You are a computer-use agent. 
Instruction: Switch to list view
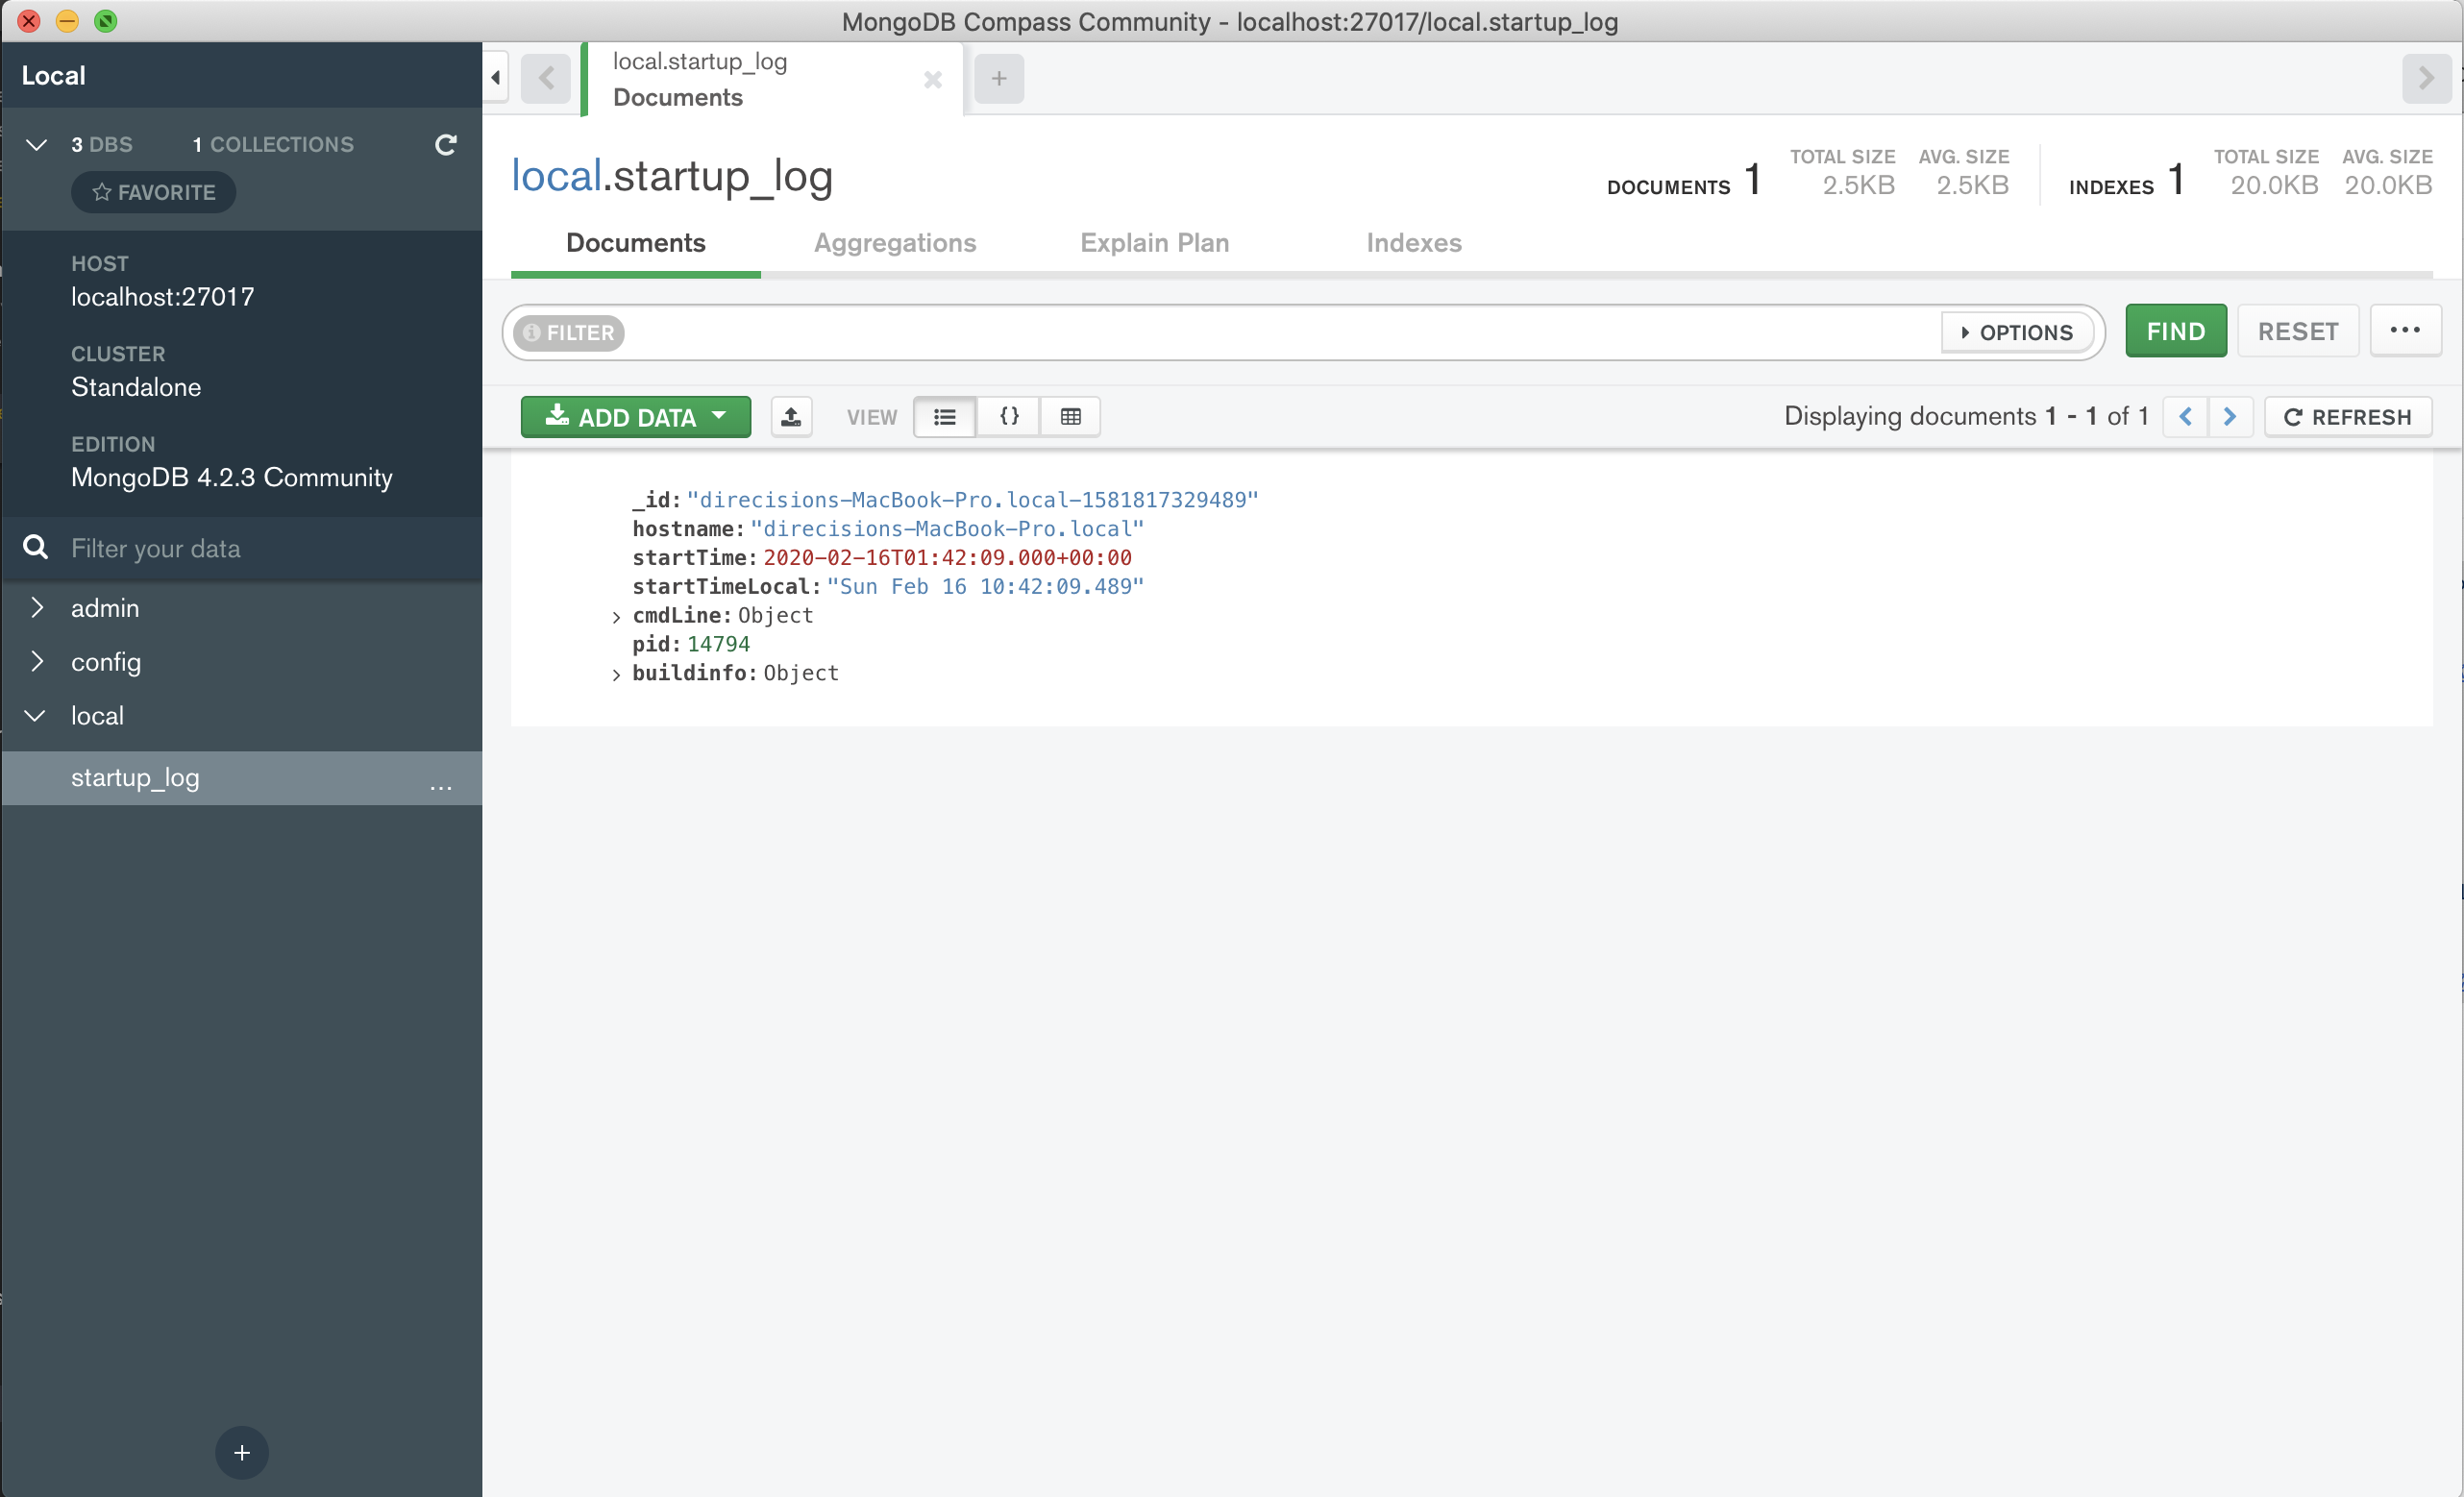944,417
